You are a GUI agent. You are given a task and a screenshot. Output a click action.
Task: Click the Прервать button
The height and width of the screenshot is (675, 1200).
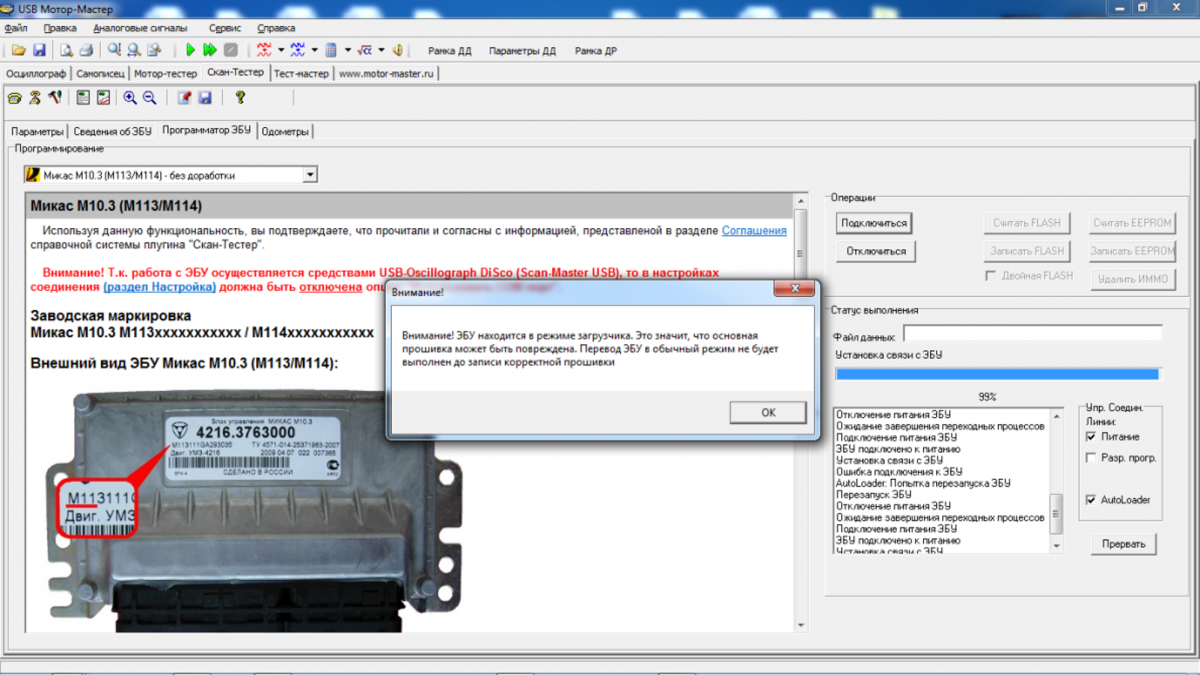coord(1124,544)
